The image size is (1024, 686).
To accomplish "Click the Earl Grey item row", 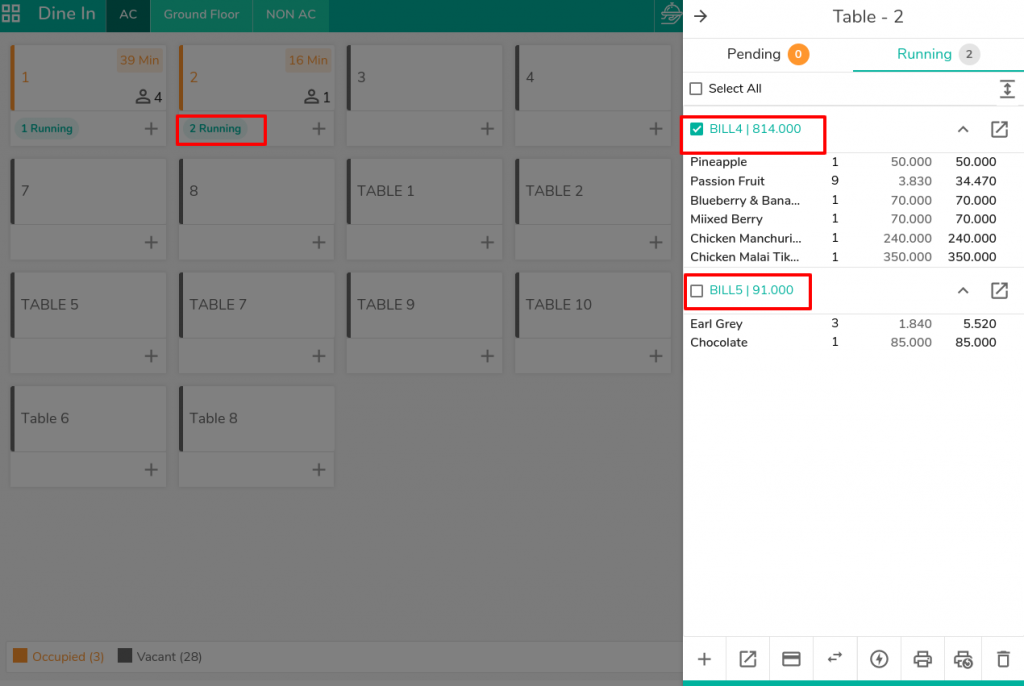I will (x=843, y=323).
